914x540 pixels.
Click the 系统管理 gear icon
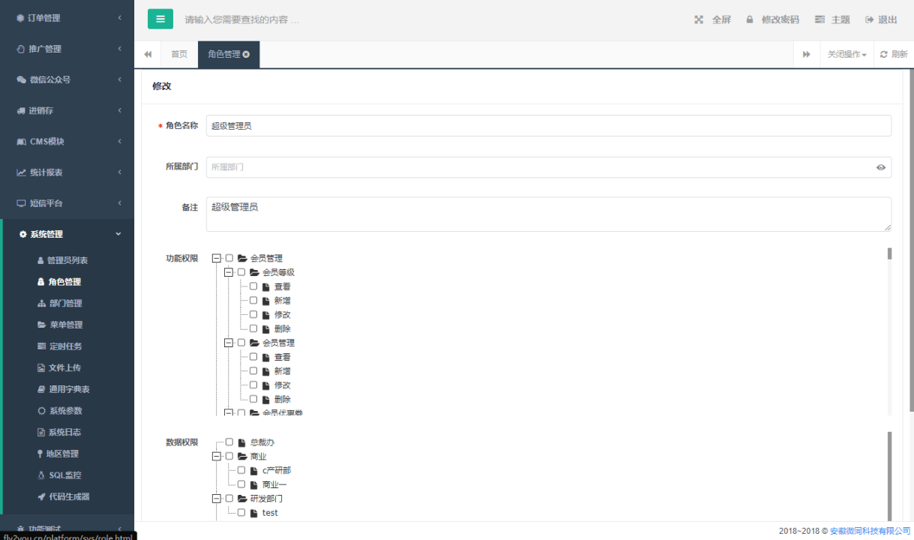(x=23, y=234)
